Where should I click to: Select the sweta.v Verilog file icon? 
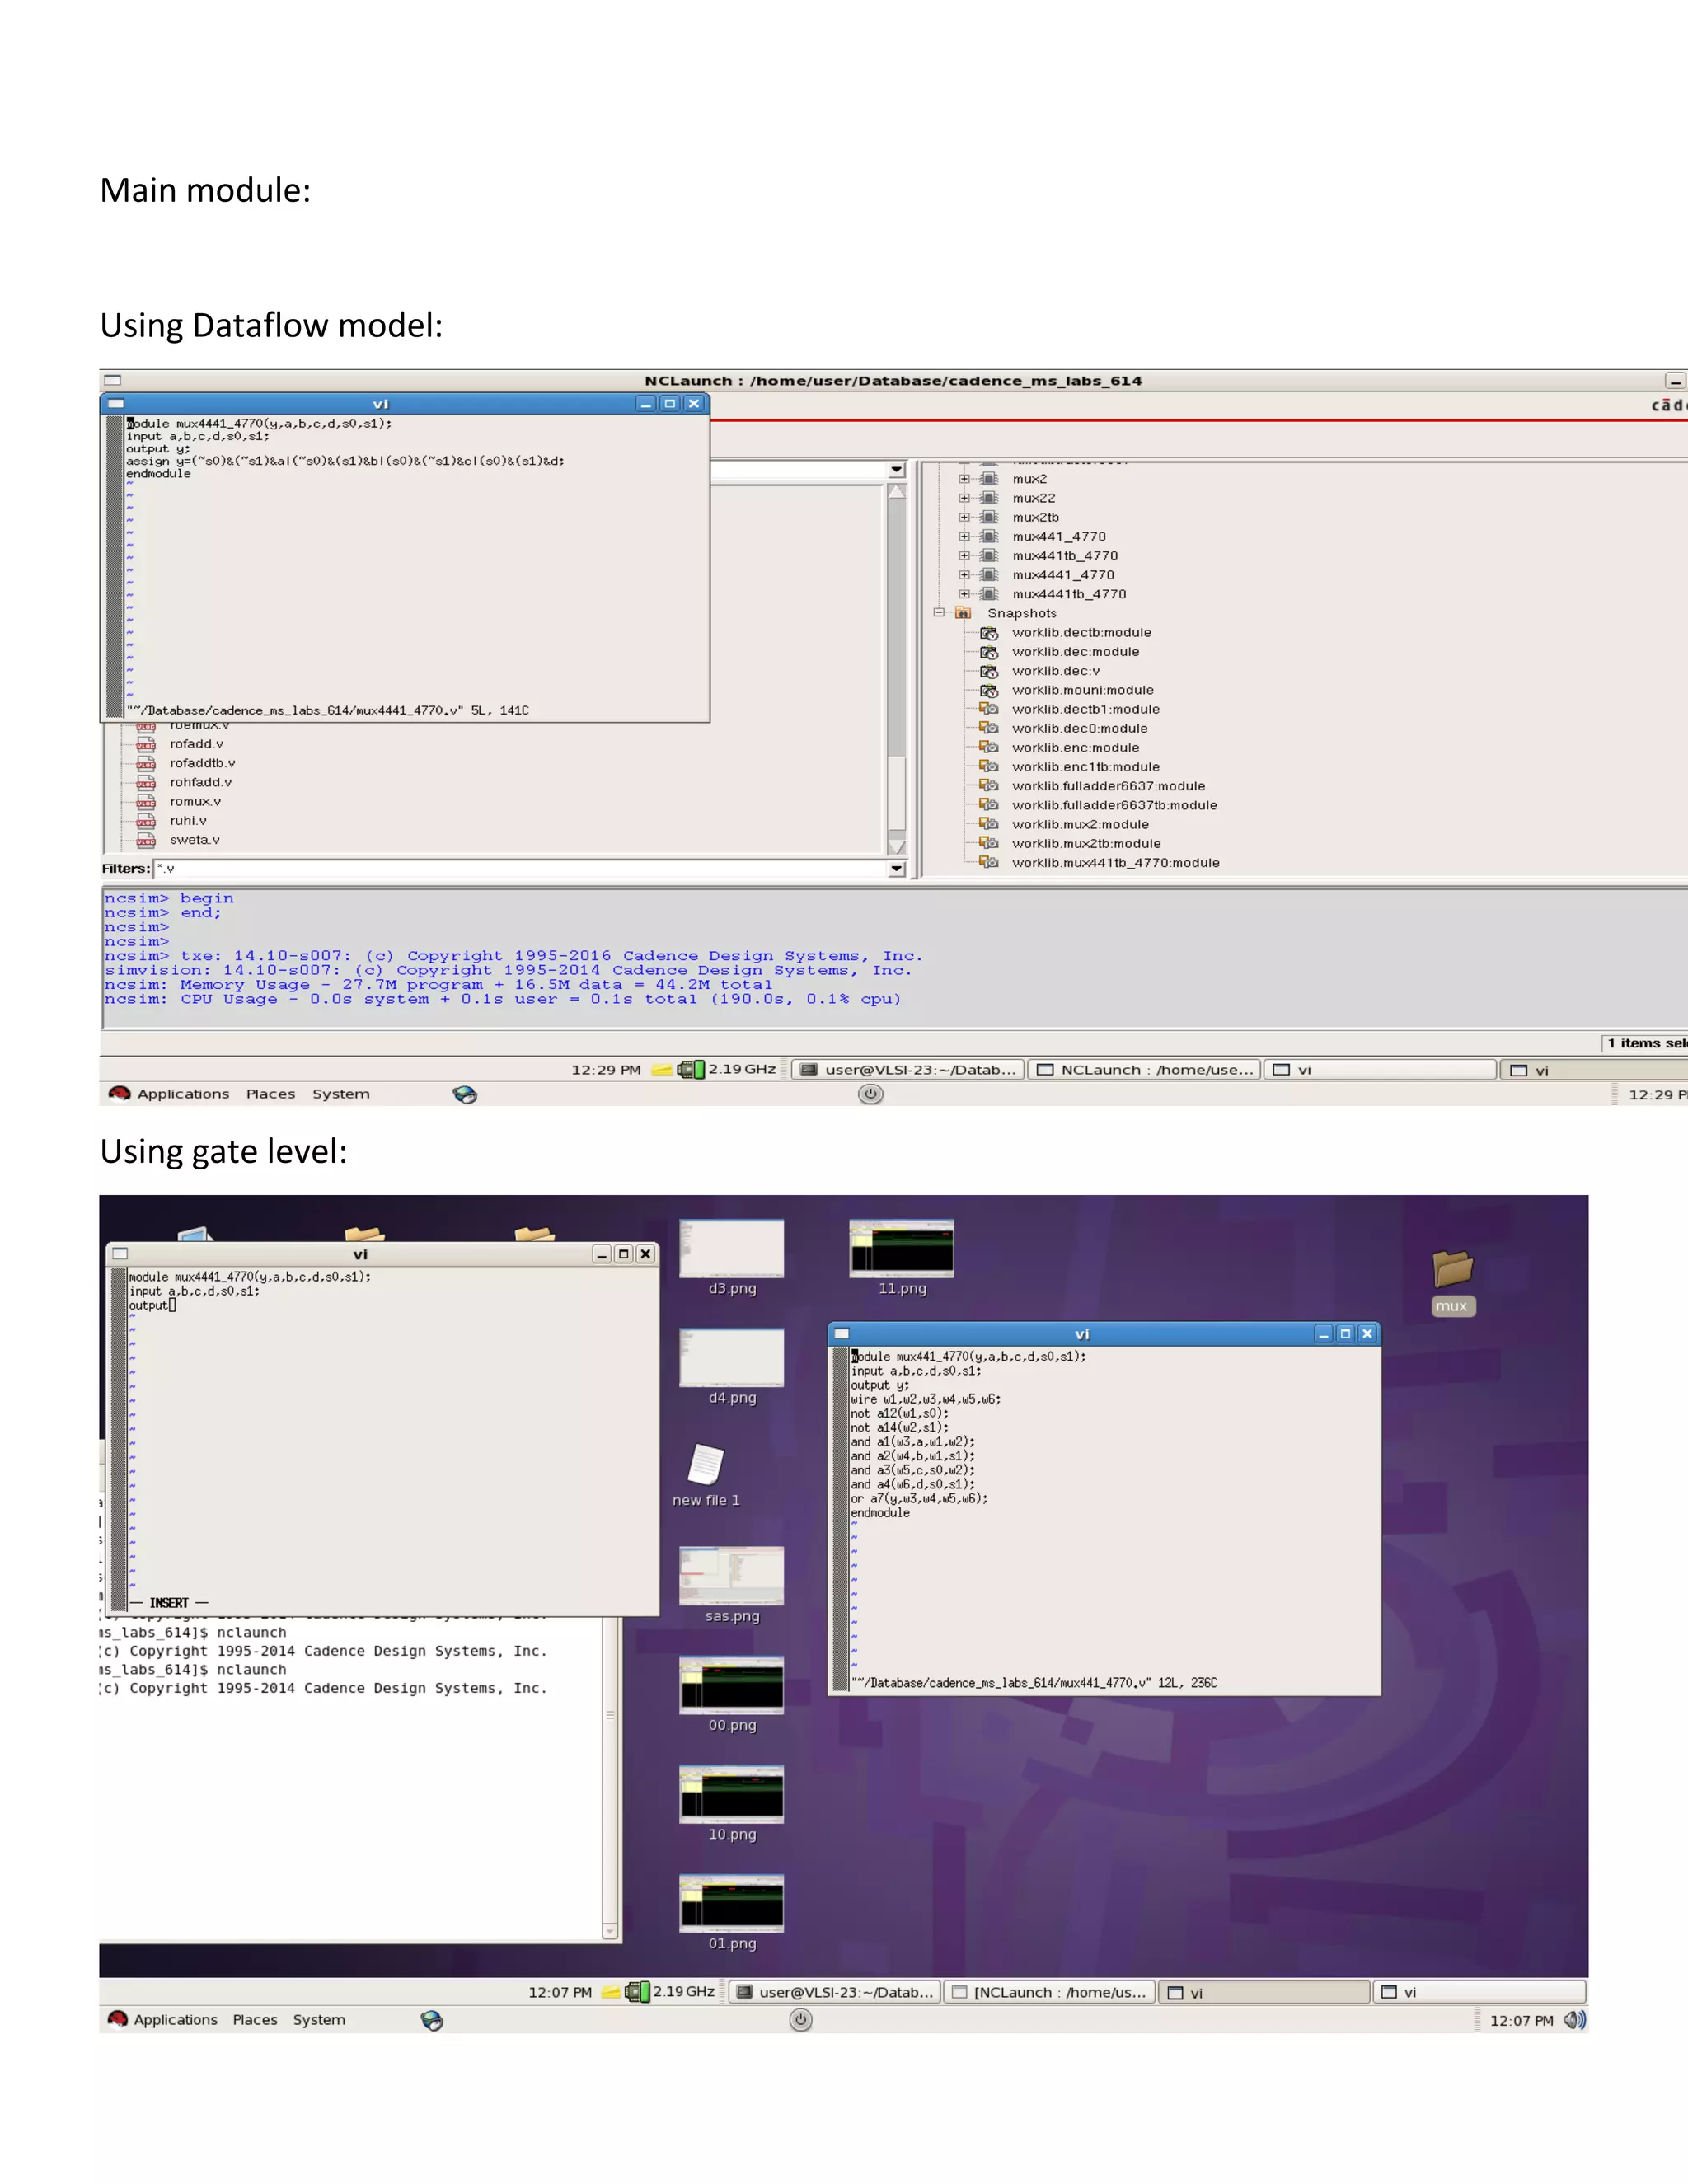146,840
